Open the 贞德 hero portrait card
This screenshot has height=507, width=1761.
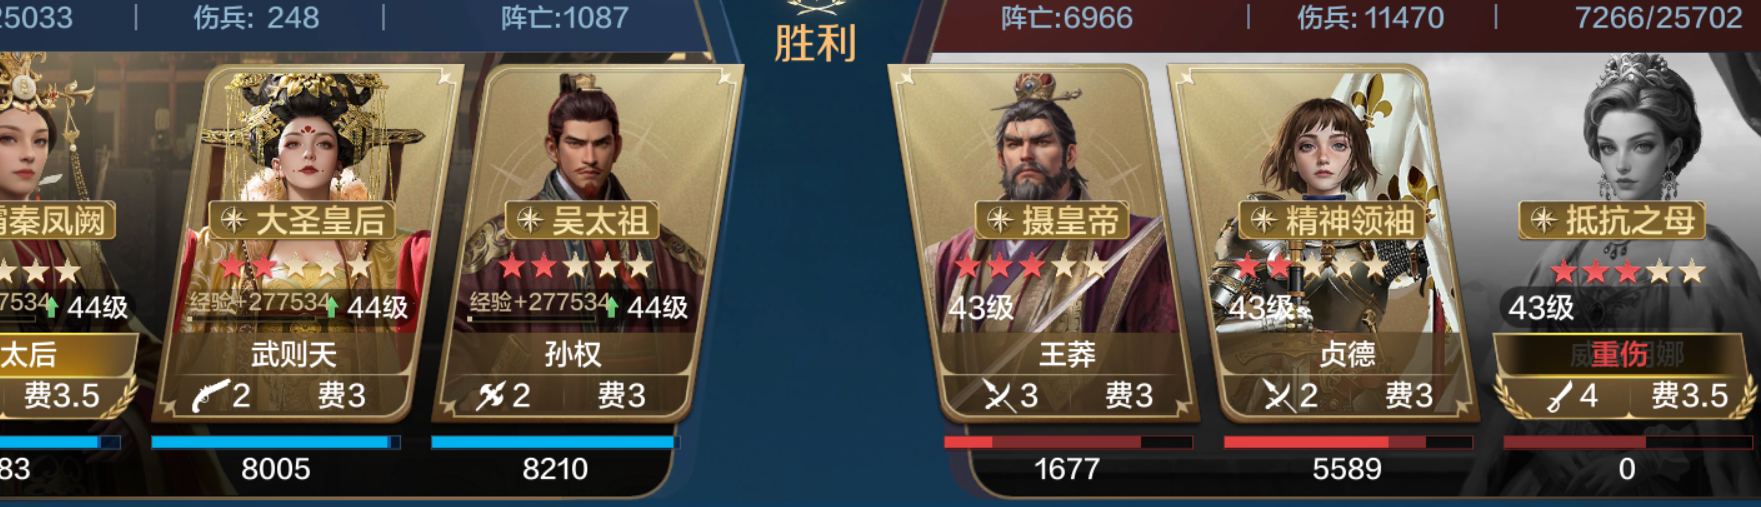click(1325, 240)
